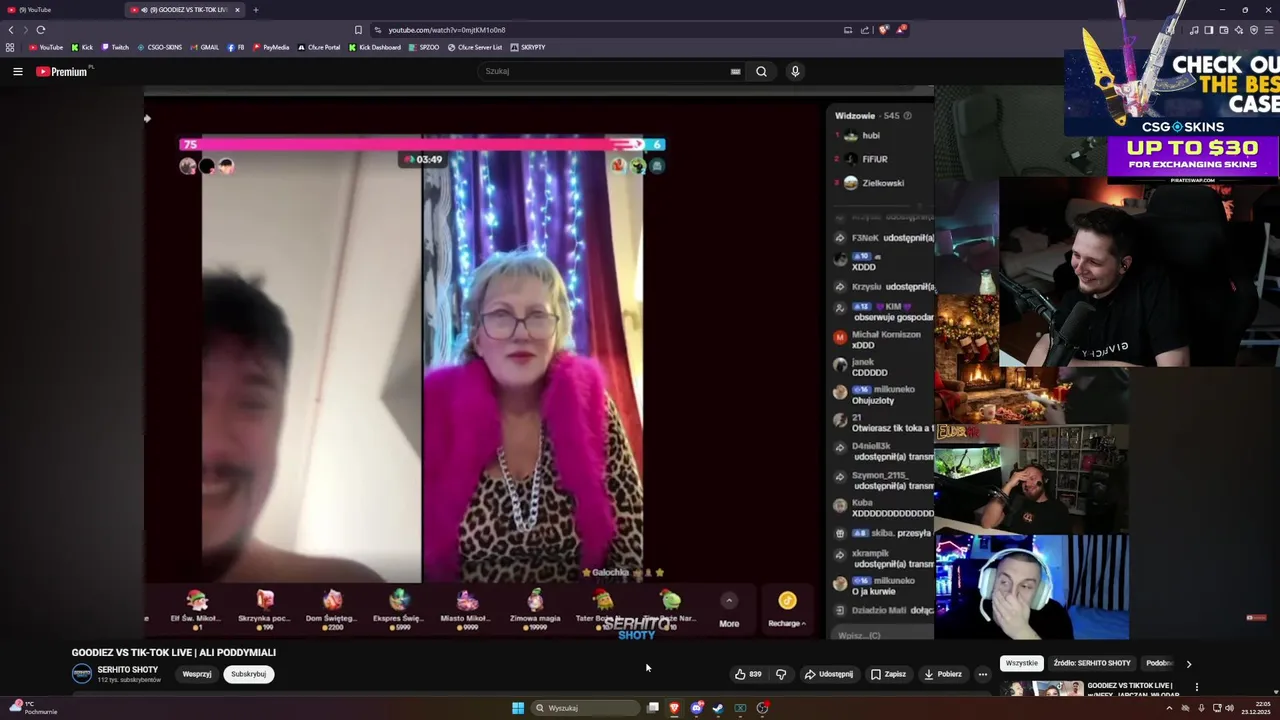The height and width of the screenshot is (720, 1280).
Task: Click the Recharge coin button
Action: click(x=787, y=608)
